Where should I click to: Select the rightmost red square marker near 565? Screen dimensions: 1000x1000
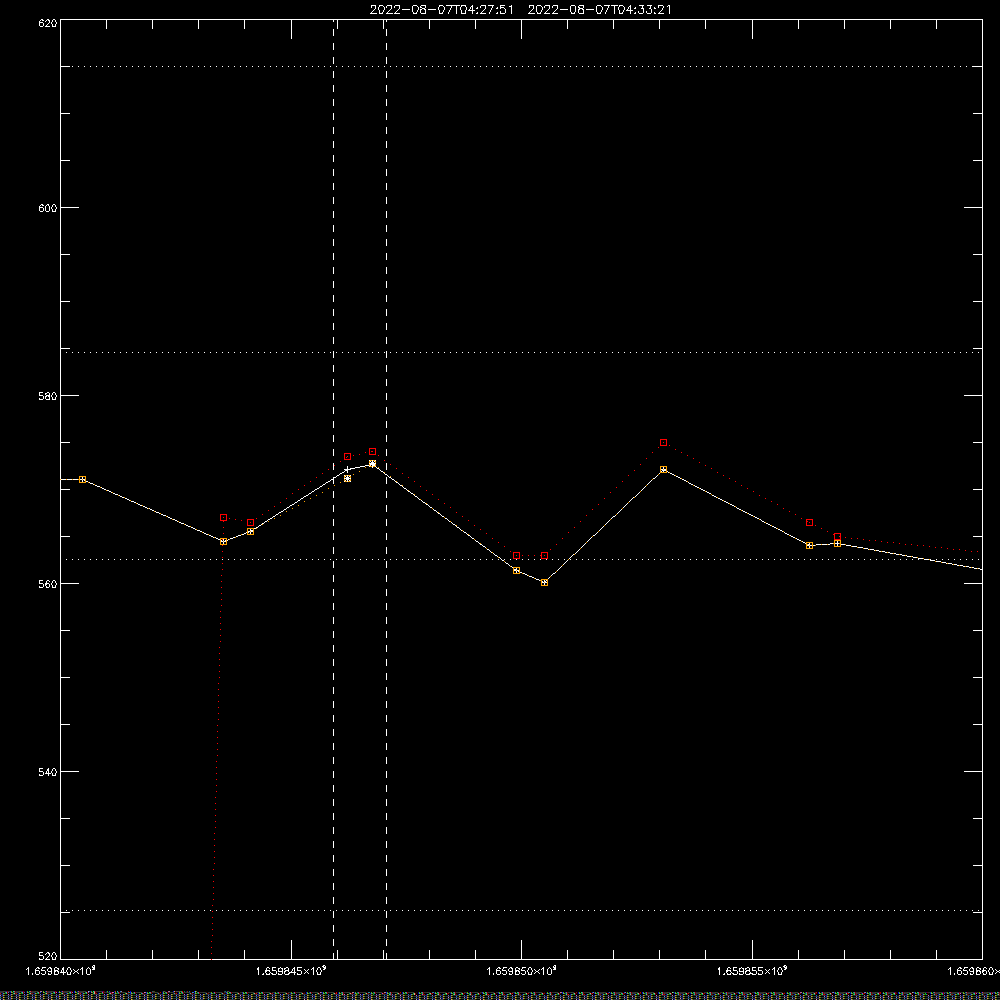click(837, 536)
